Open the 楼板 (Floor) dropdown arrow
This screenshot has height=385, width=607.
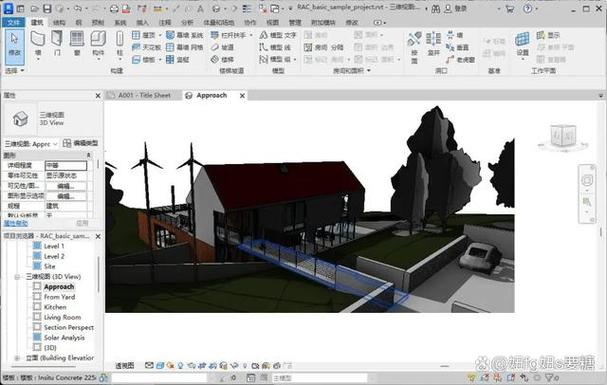coord(159,60)
